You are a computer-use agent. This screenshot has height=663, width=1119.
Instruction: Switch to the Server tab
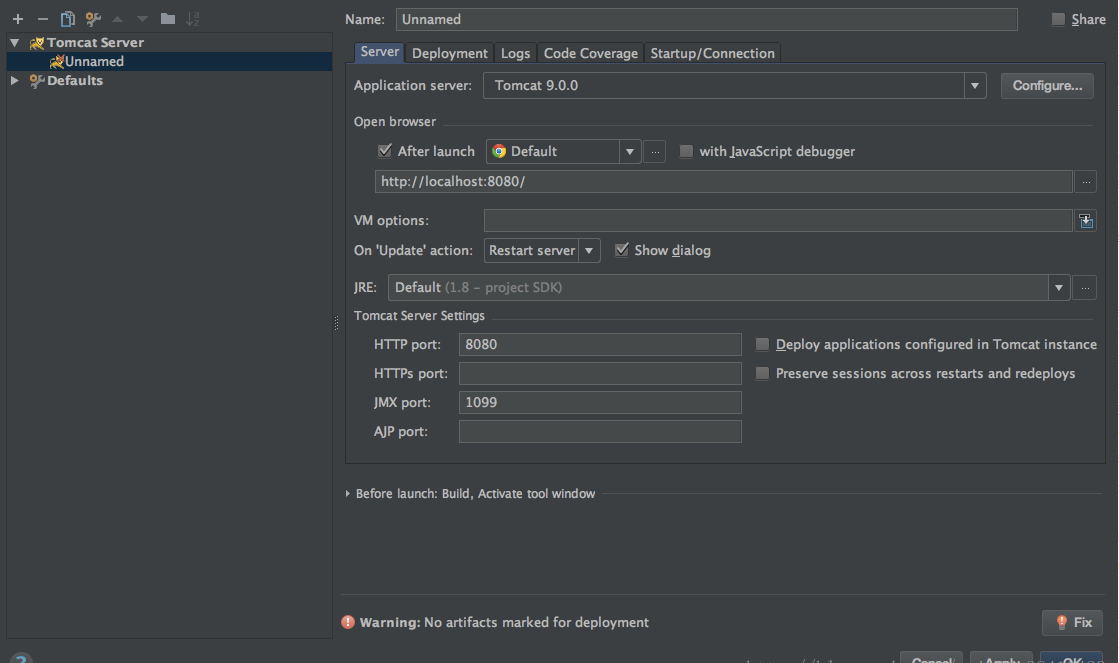[380, 52]
